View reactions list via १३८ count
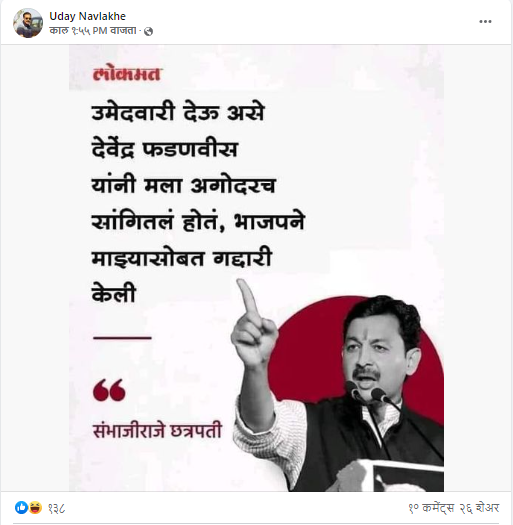Screen dimensions: 513x525 click(56, 508)
